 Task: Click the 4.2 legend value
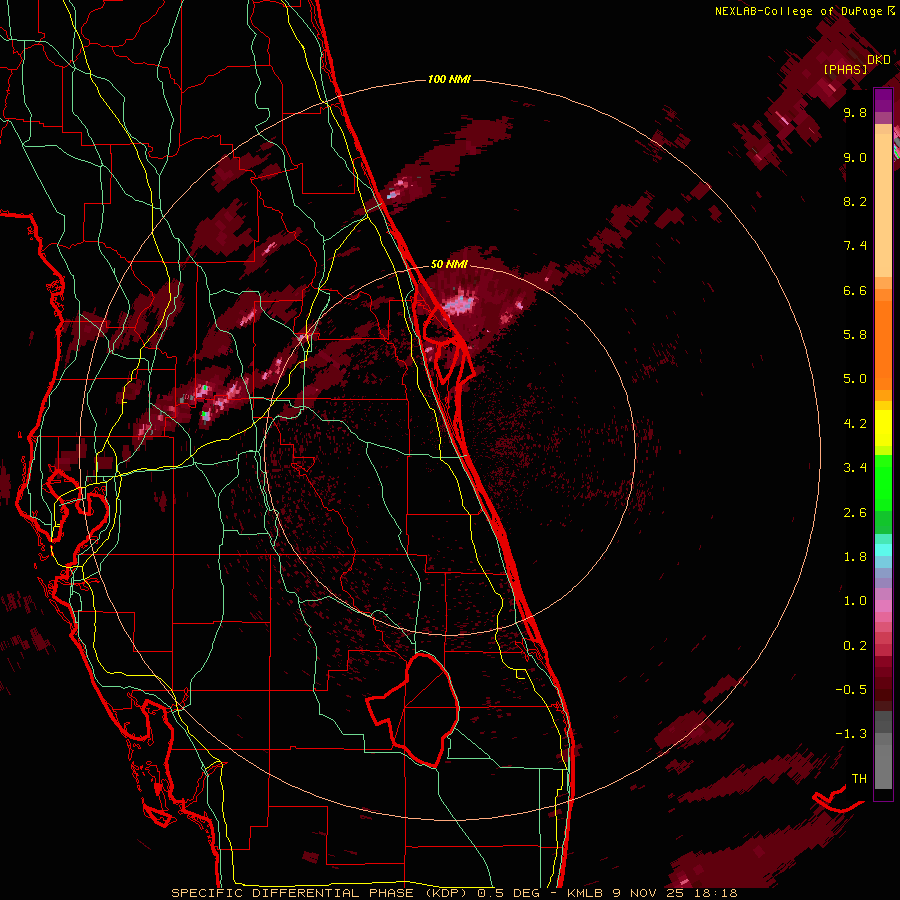pyautogui.click(x=855, y=424)
